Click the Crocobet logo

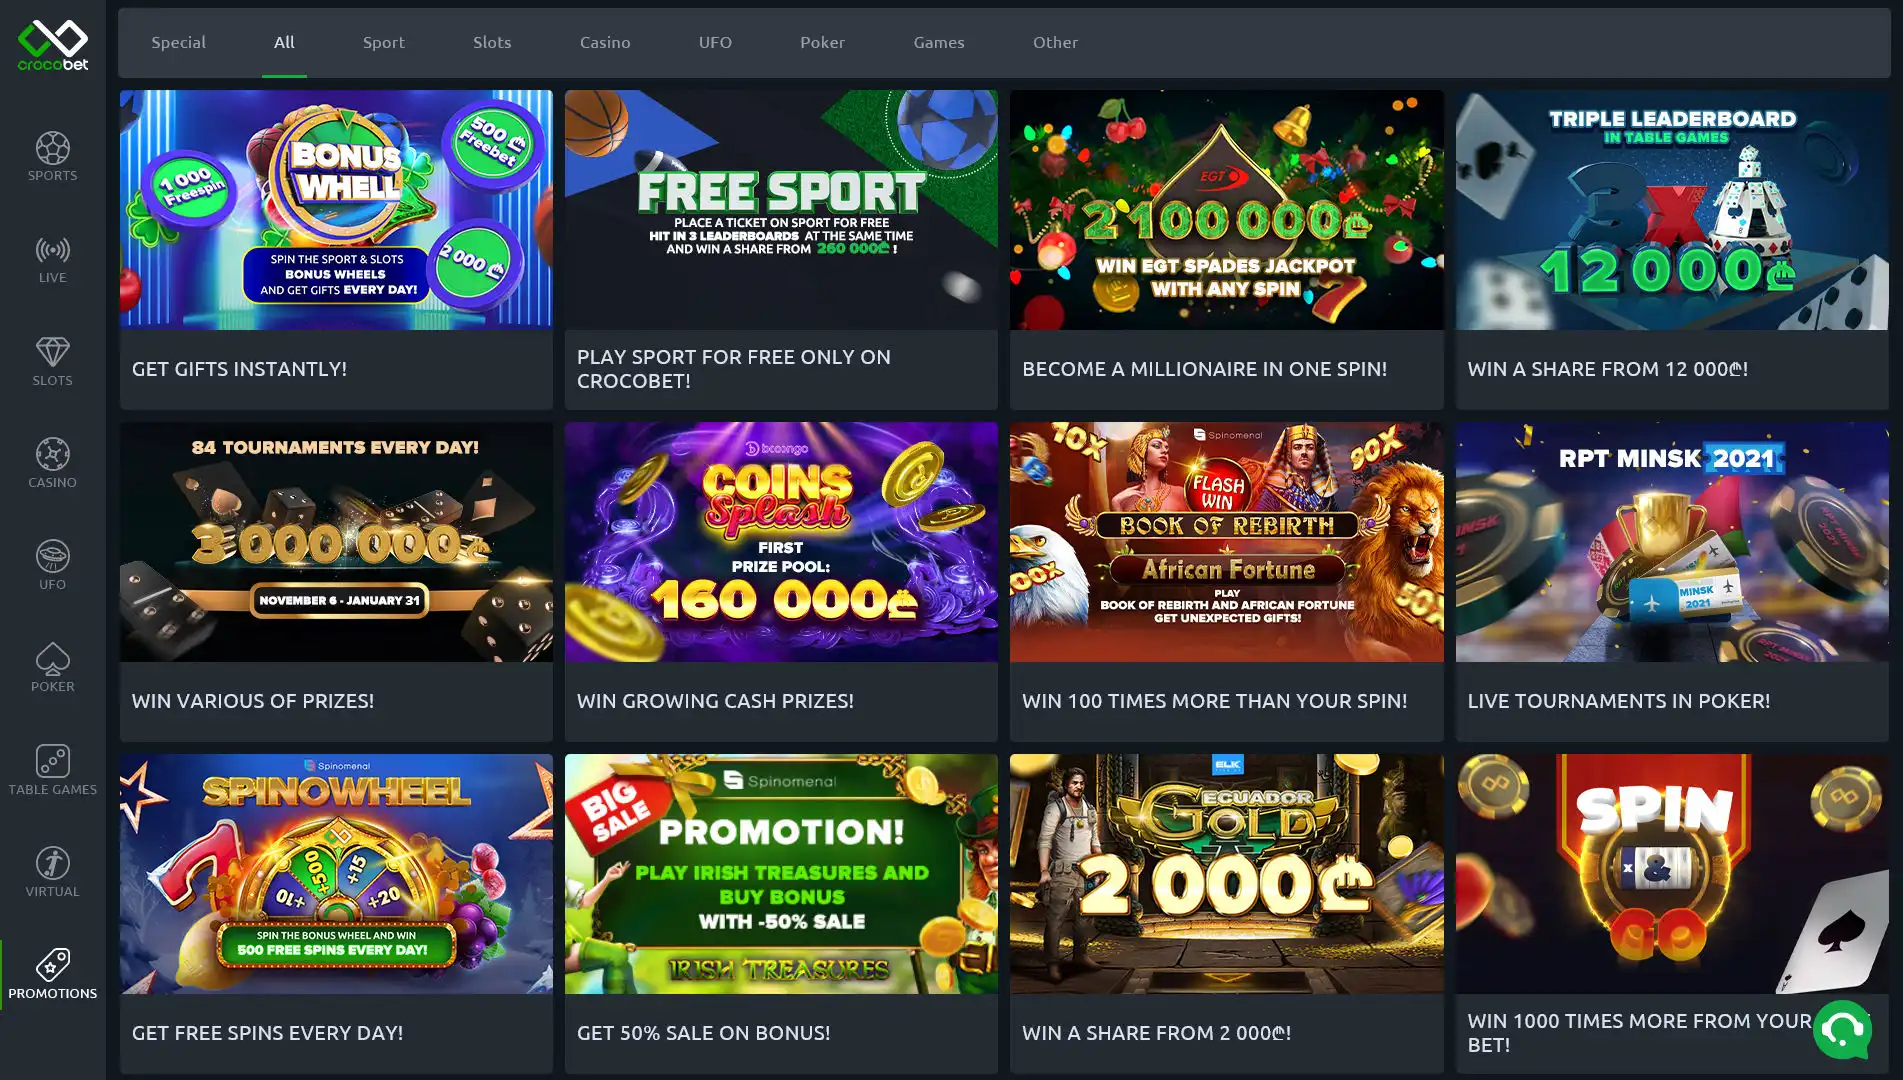tap(53, 45)
